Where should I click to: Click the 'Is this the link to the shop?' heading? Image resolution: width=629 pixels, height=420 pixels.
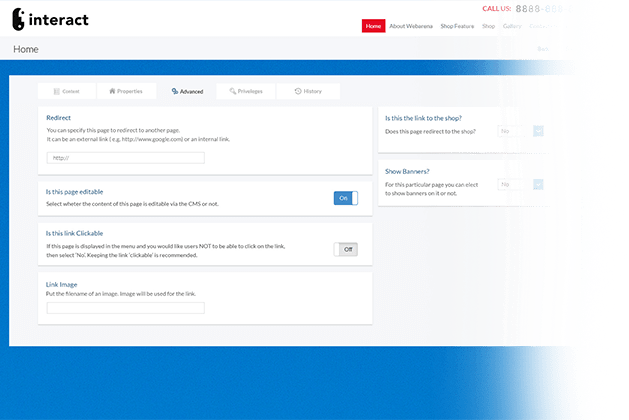point(423,118)
